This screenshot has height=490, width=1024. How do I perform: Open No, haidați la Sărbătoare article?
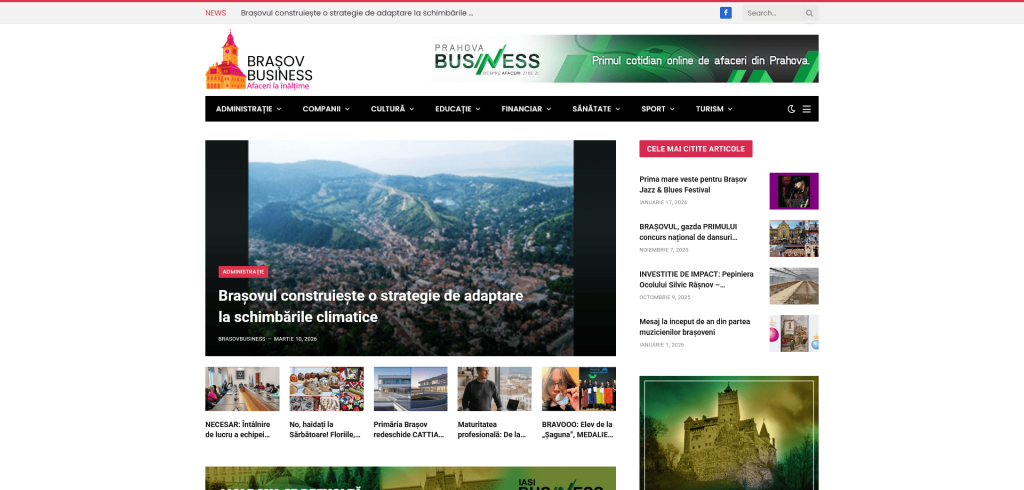tap(327, 429)
